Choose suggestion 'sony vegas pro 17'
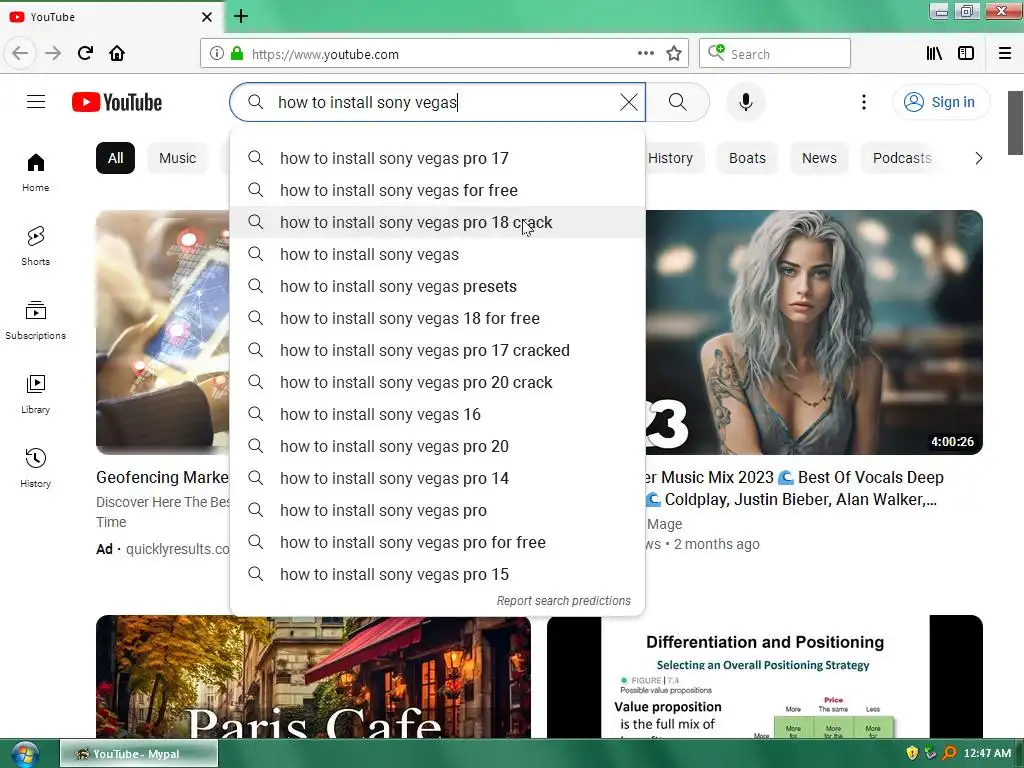The height and width of the screenshot is (768, 1024). [x=438, y=158]
